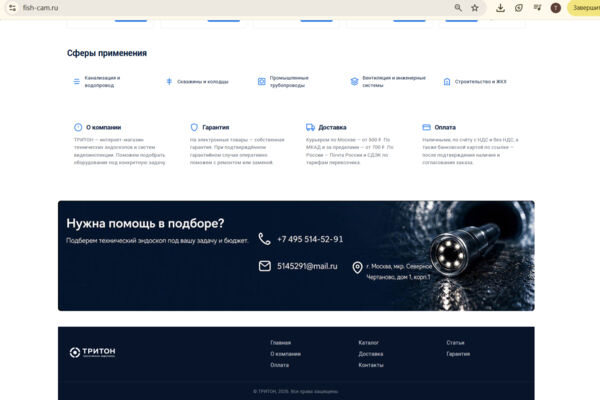Click the Гарантия heading in info blocks
This screenshot has height=400, width=600.
216,127
